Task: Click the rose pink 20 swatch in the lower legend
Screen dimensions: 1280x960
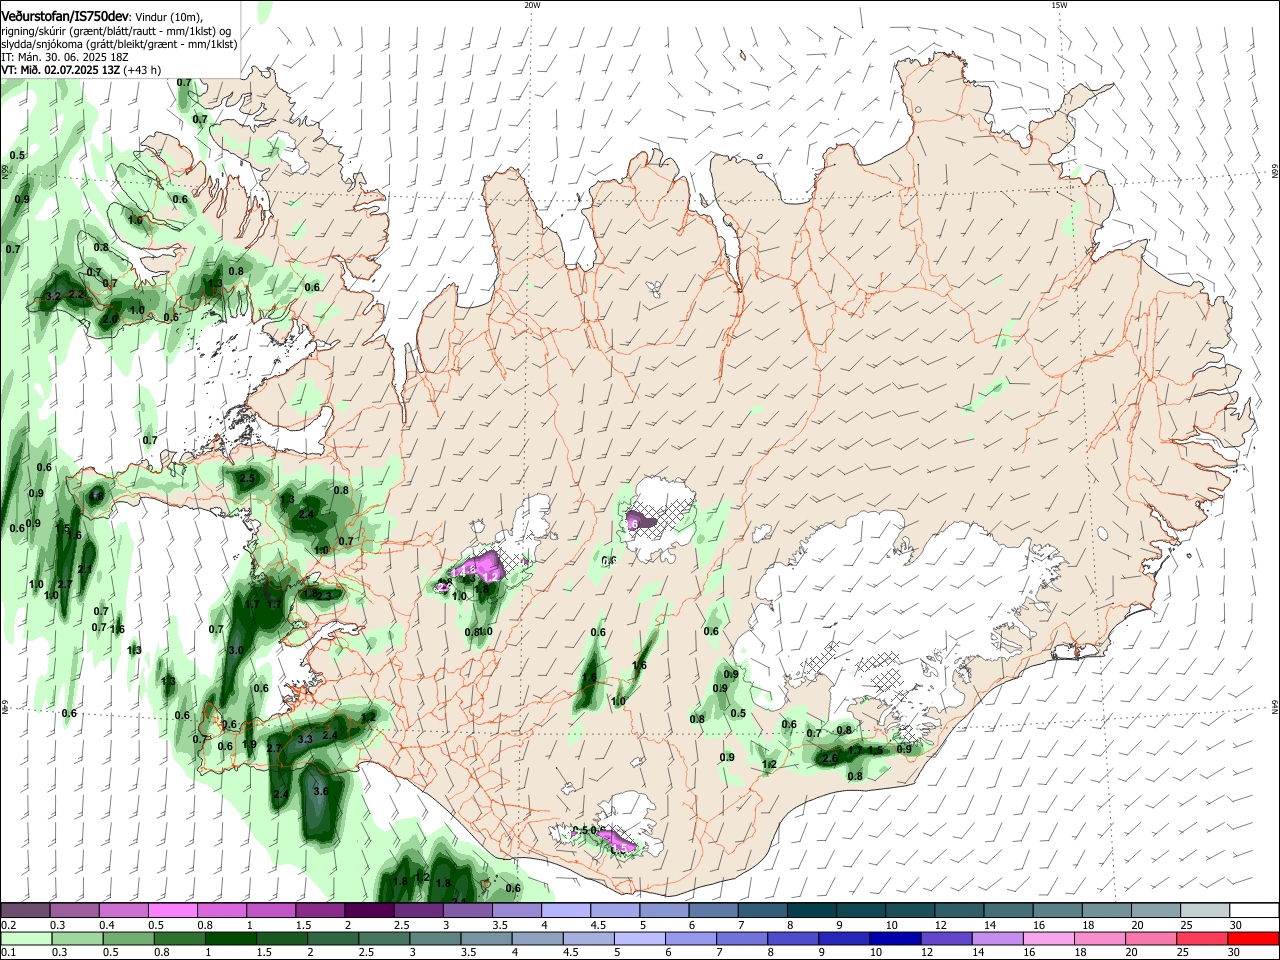Action: (x=1150, y=939)
